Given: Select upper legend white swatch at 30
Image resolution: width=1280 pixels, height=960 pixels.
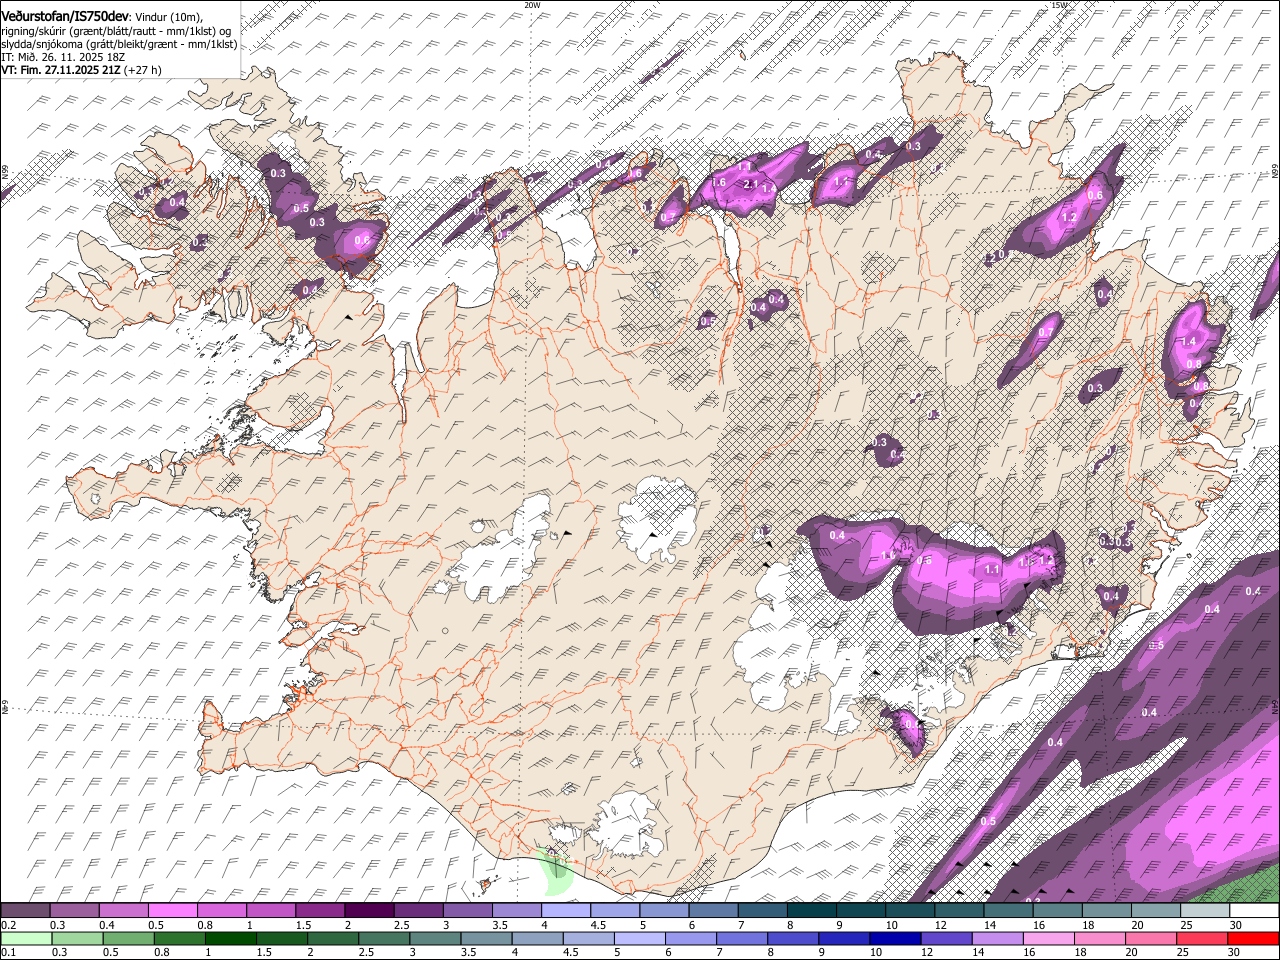Looking at the screenshot, I should click(1254, 911).
